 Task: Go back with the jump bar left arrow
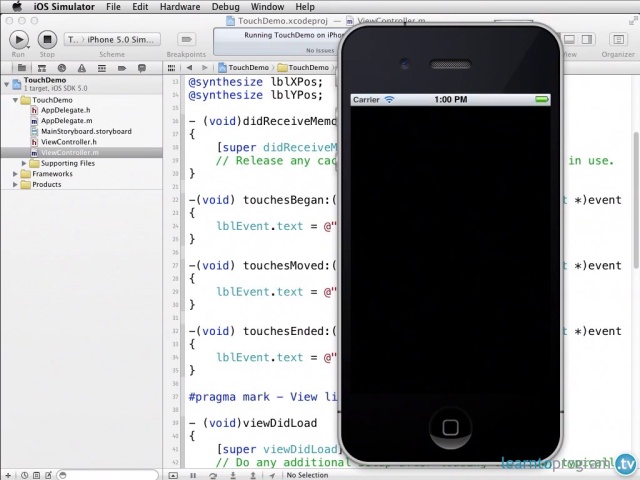click(x=189, y=68)
